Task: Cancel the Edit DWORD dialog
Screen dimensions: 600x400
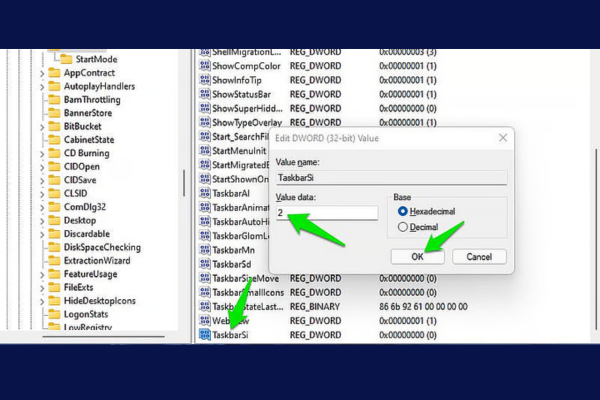Action: point(479,256)
